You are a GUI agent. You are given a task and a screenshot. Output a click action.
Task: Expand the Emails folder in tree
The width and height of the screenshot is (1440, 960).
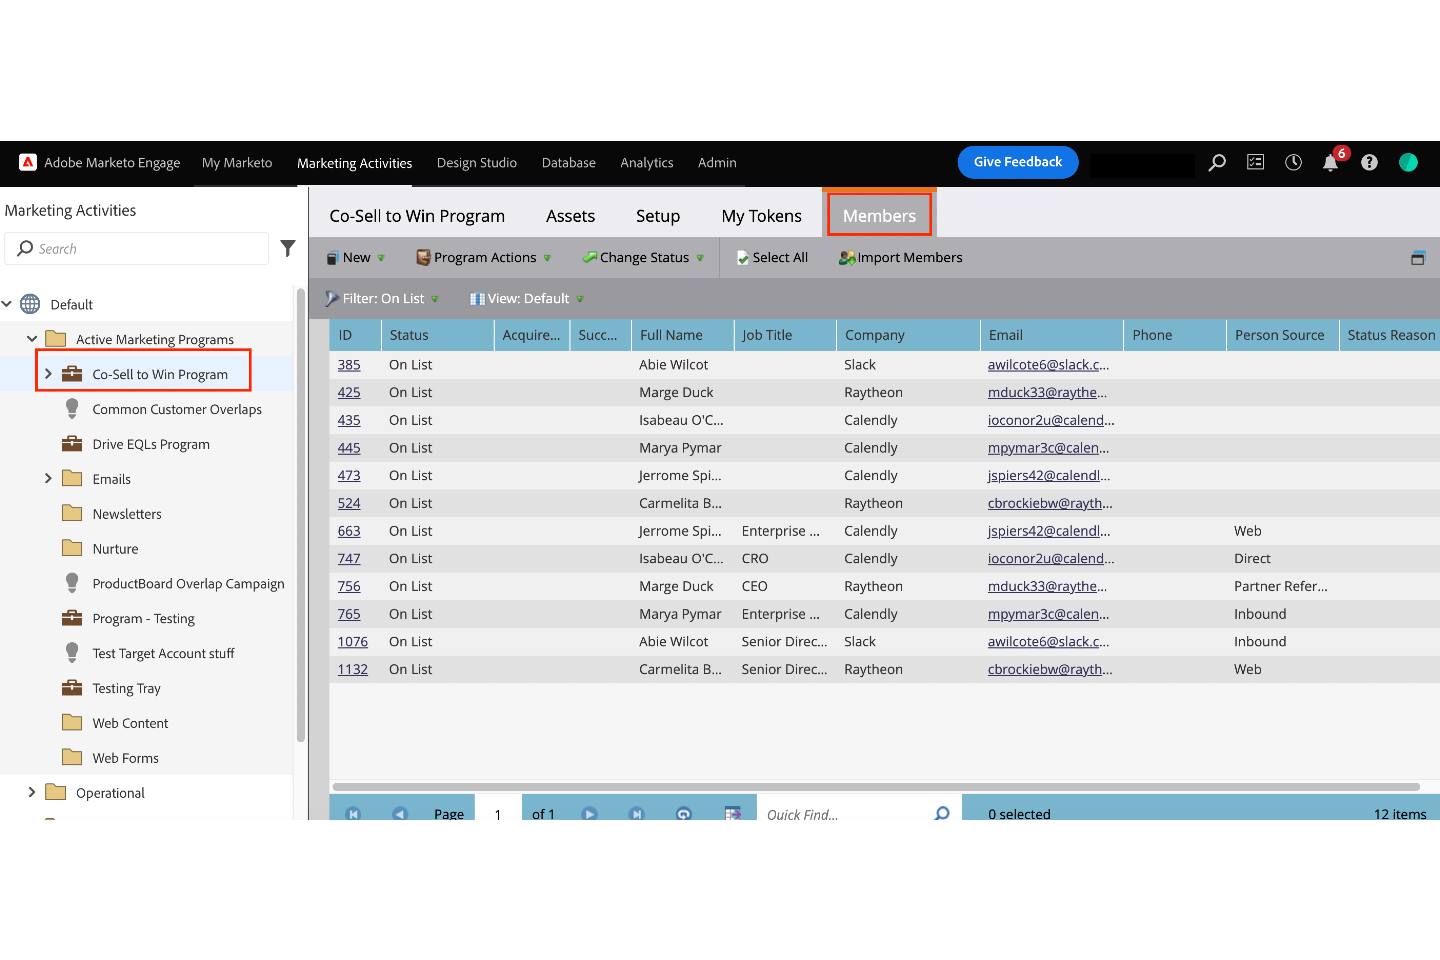click(x=48, y=479)
